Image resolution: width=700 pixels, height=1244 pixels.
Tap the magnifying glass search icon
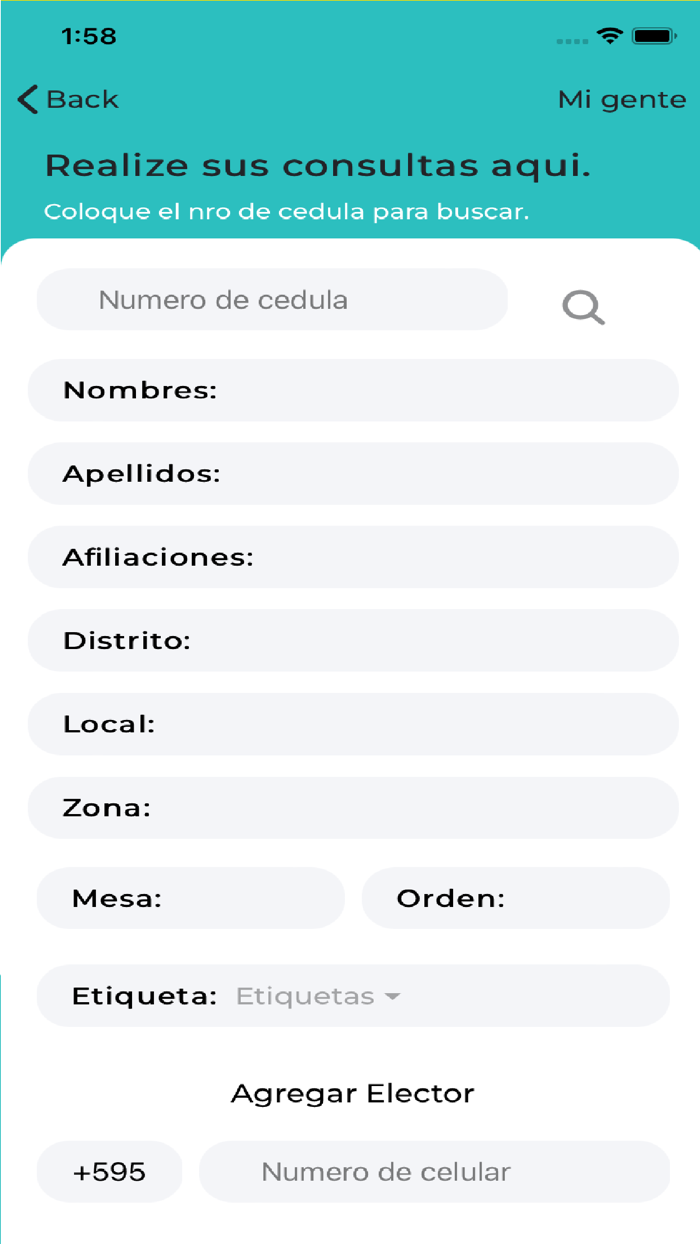pos(583,307)
